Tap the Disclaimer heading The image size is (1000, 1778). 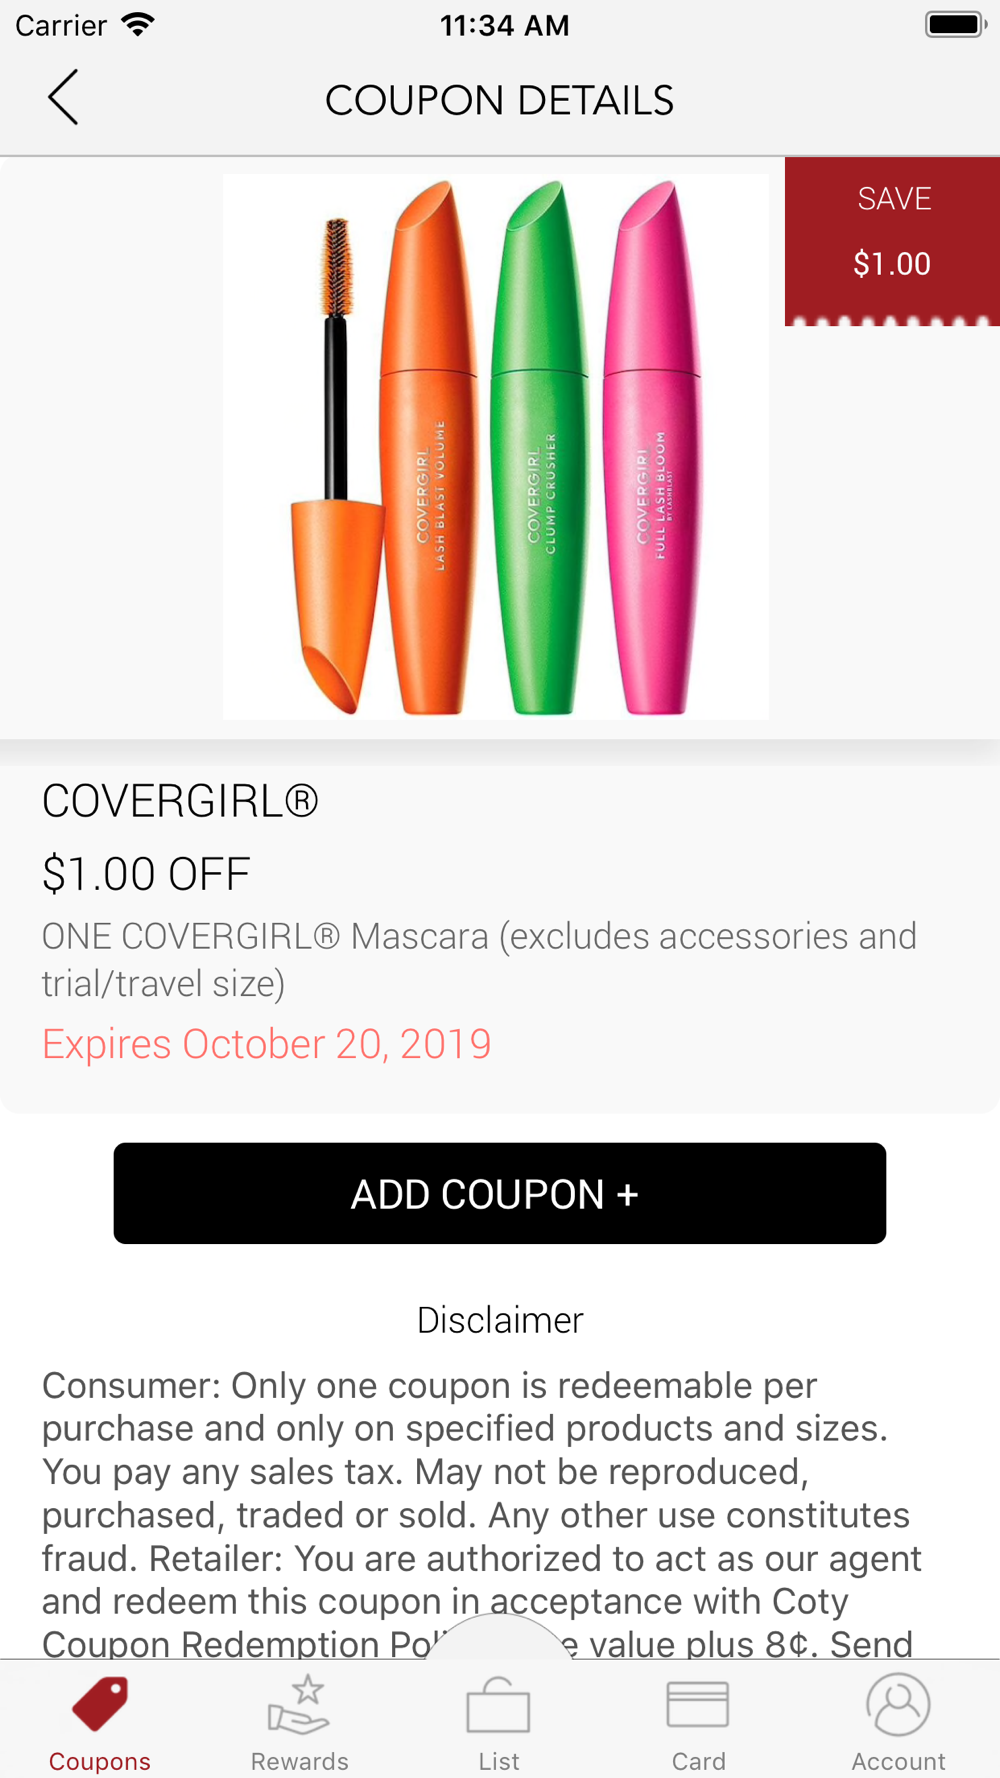[500, 1320]
